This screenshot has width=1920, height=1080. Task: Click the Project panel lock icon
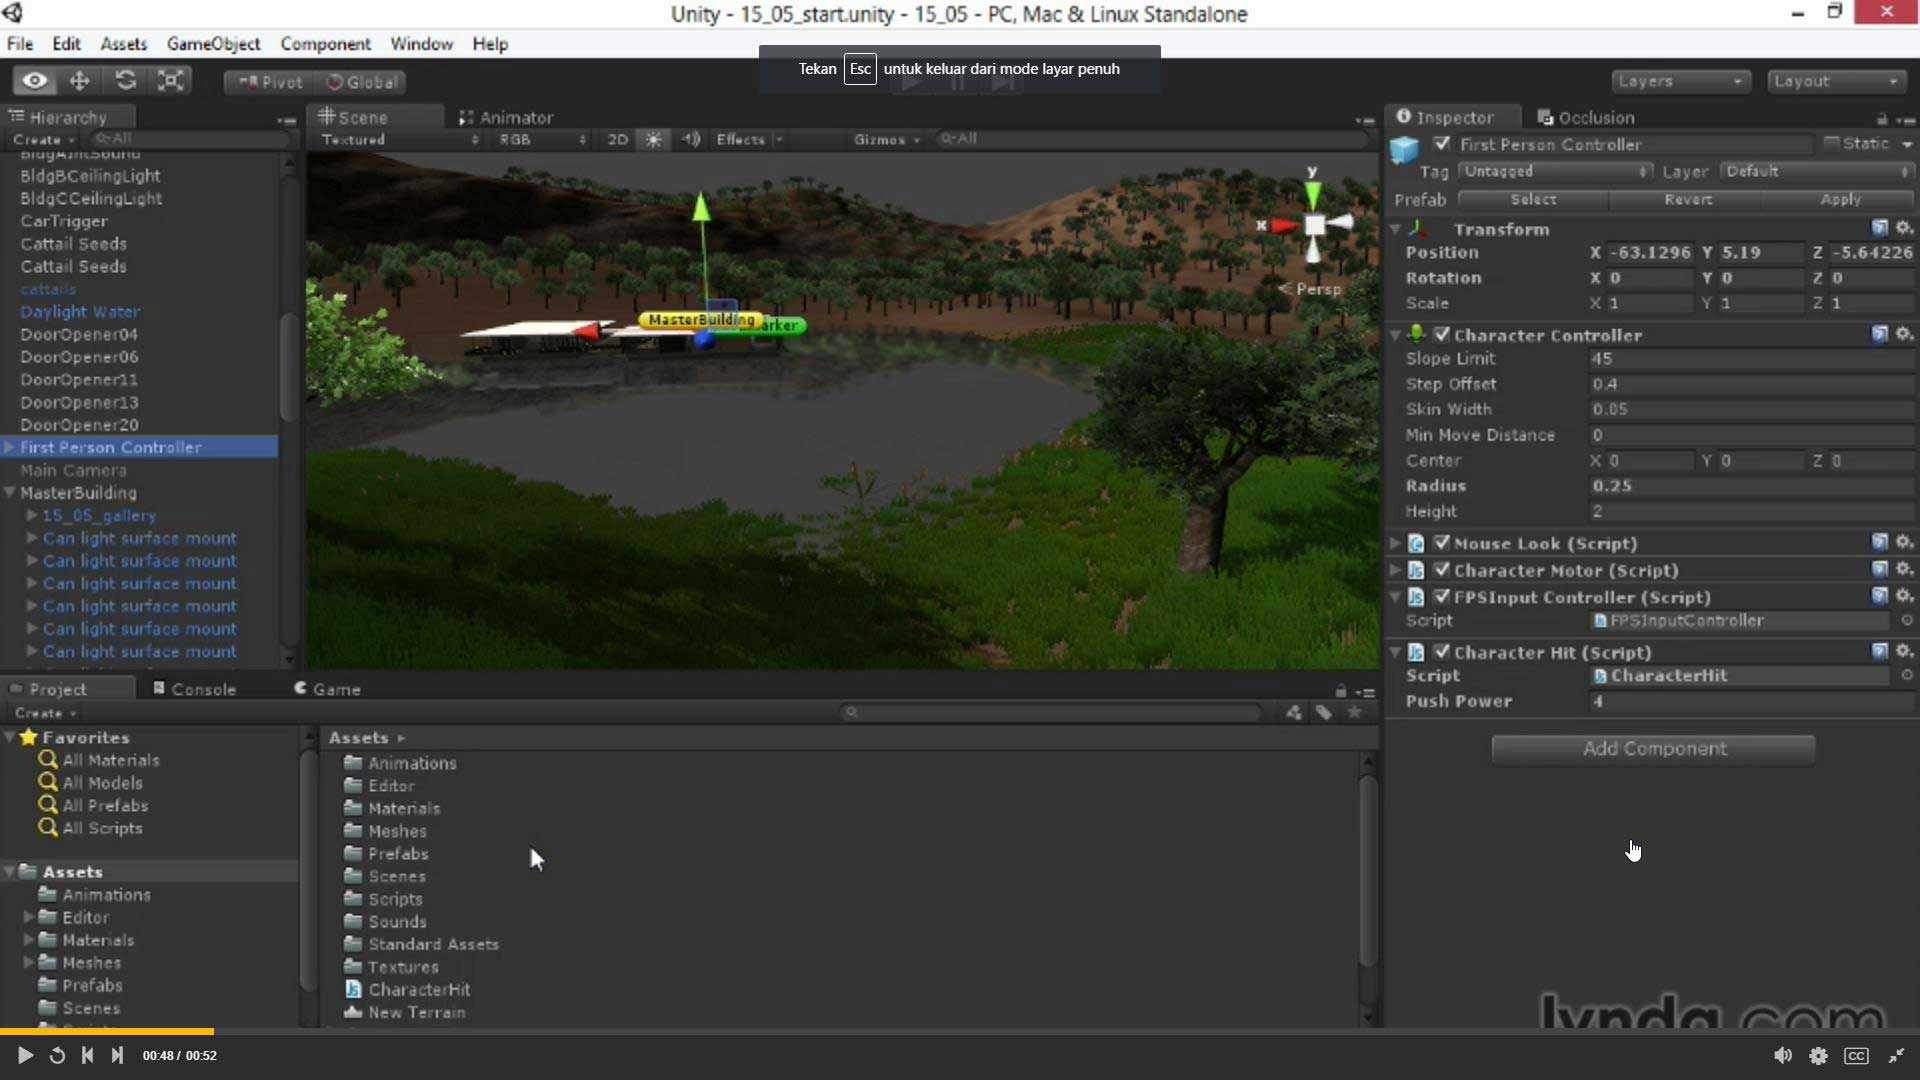(1340, 691)
